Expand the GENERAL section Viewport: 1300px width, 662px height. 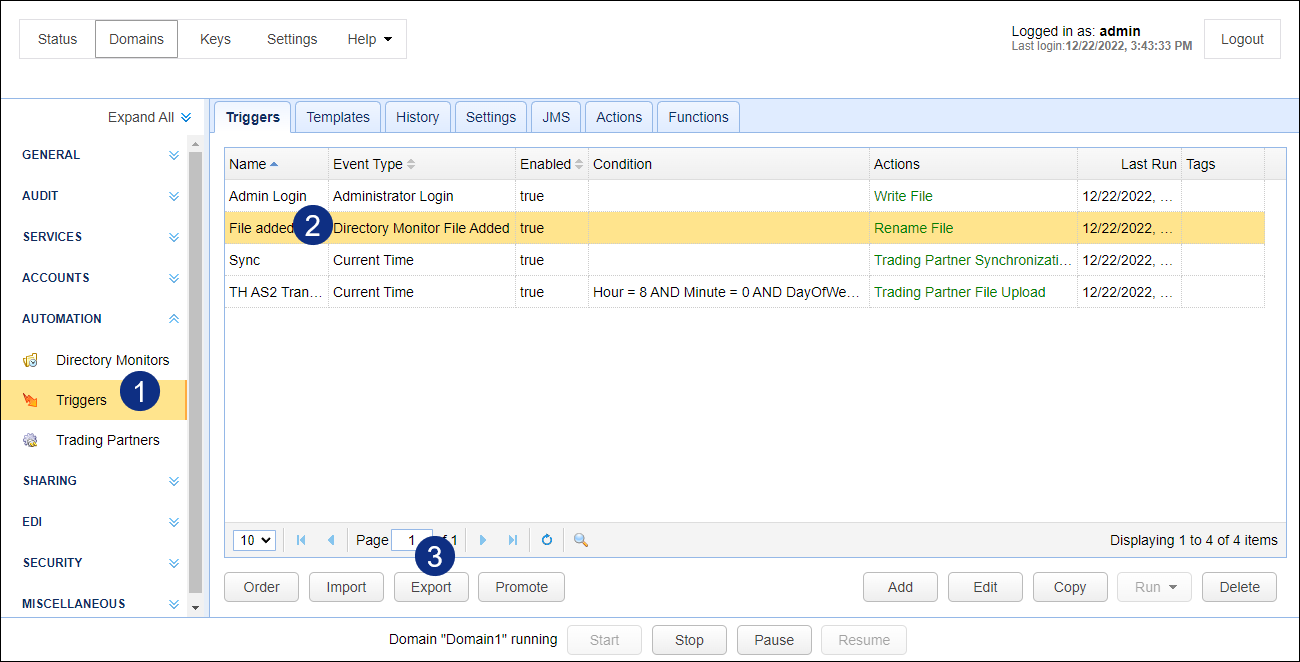(x=174, y=155)
